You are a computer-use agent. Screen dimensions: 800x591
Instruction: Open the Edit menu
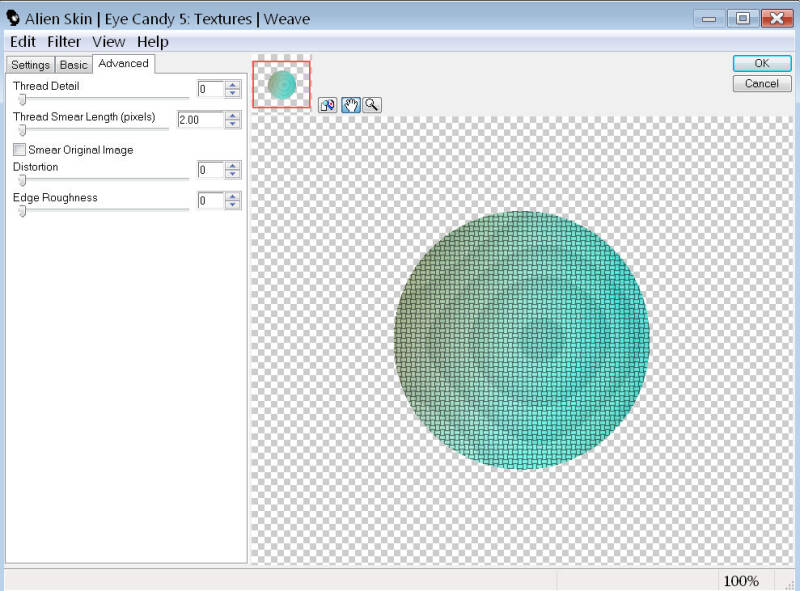pos(23,42)
